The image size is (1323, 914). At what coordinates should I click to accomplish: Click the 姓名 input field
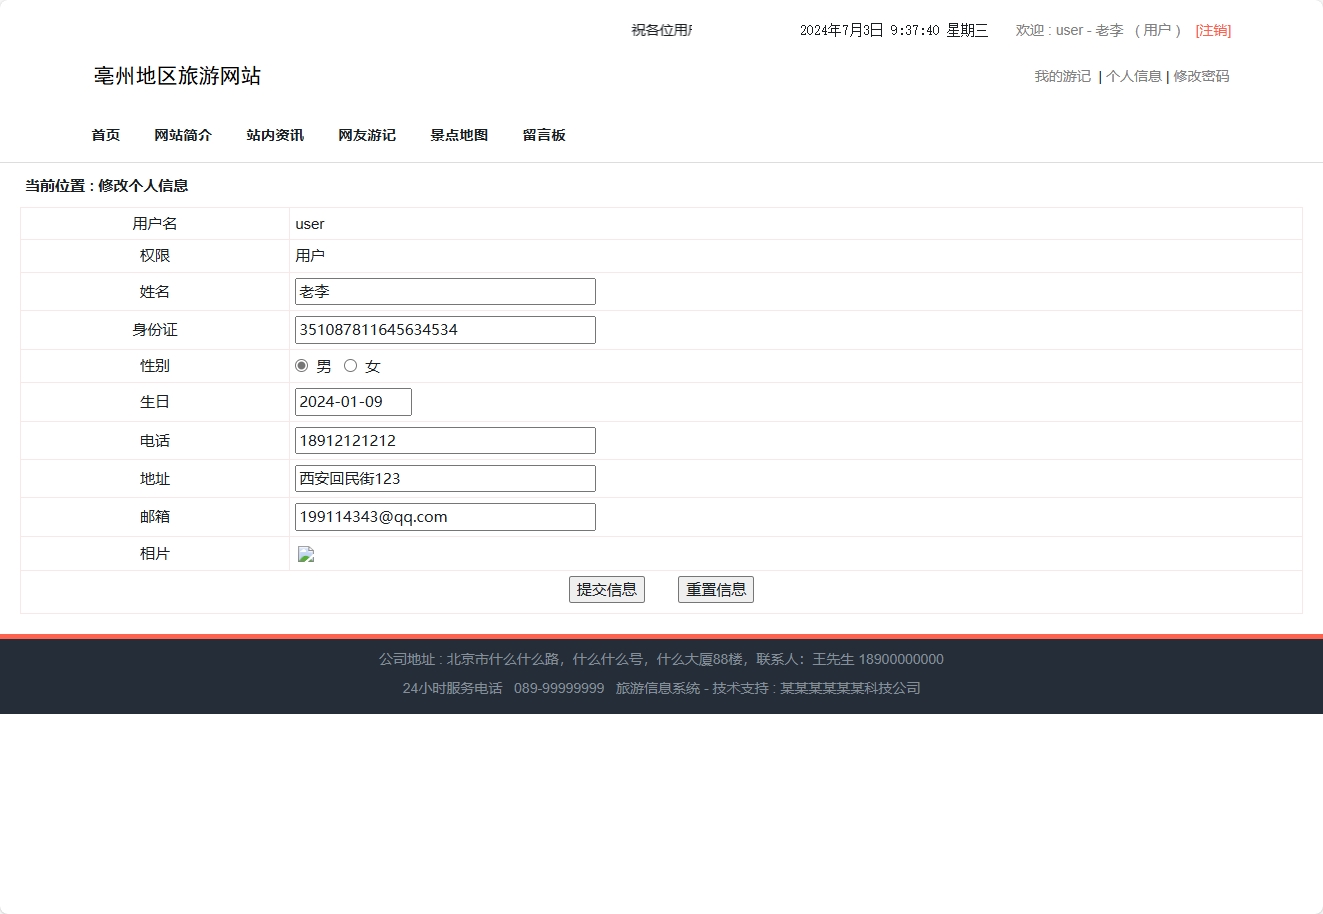point(444,291)
